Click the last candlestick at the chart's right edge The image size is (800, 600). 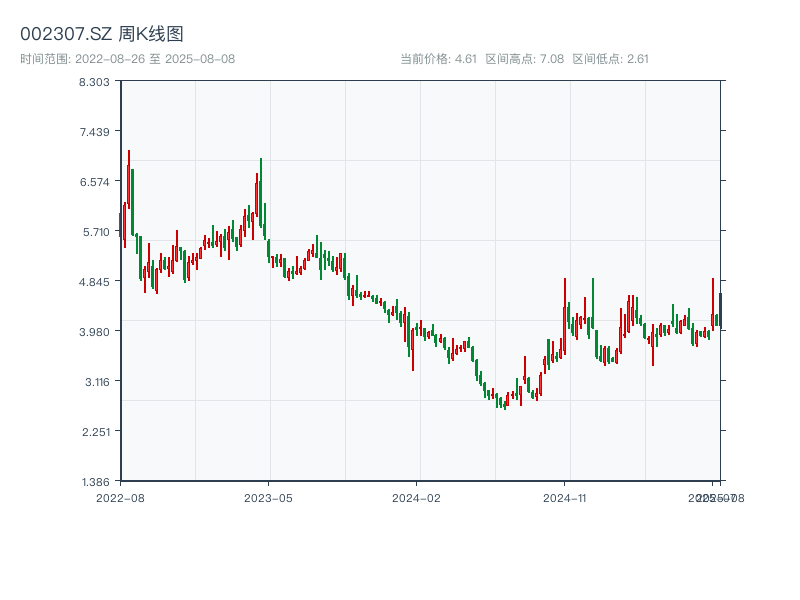pos(719,309)
